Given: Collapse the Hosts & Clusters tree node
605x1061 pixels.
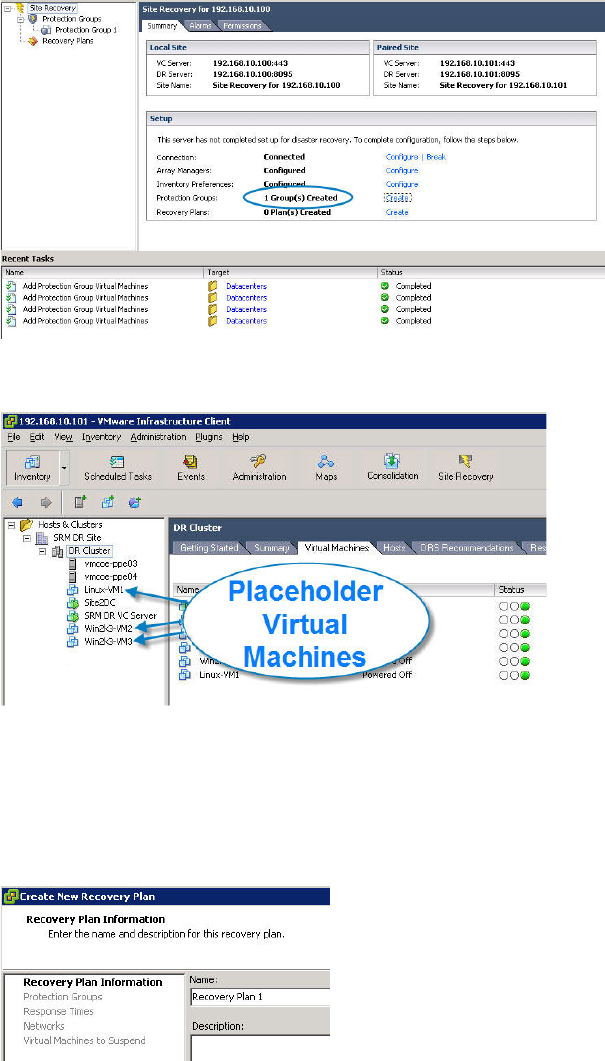Looking at the screenshot, I should tap(11, 525).
